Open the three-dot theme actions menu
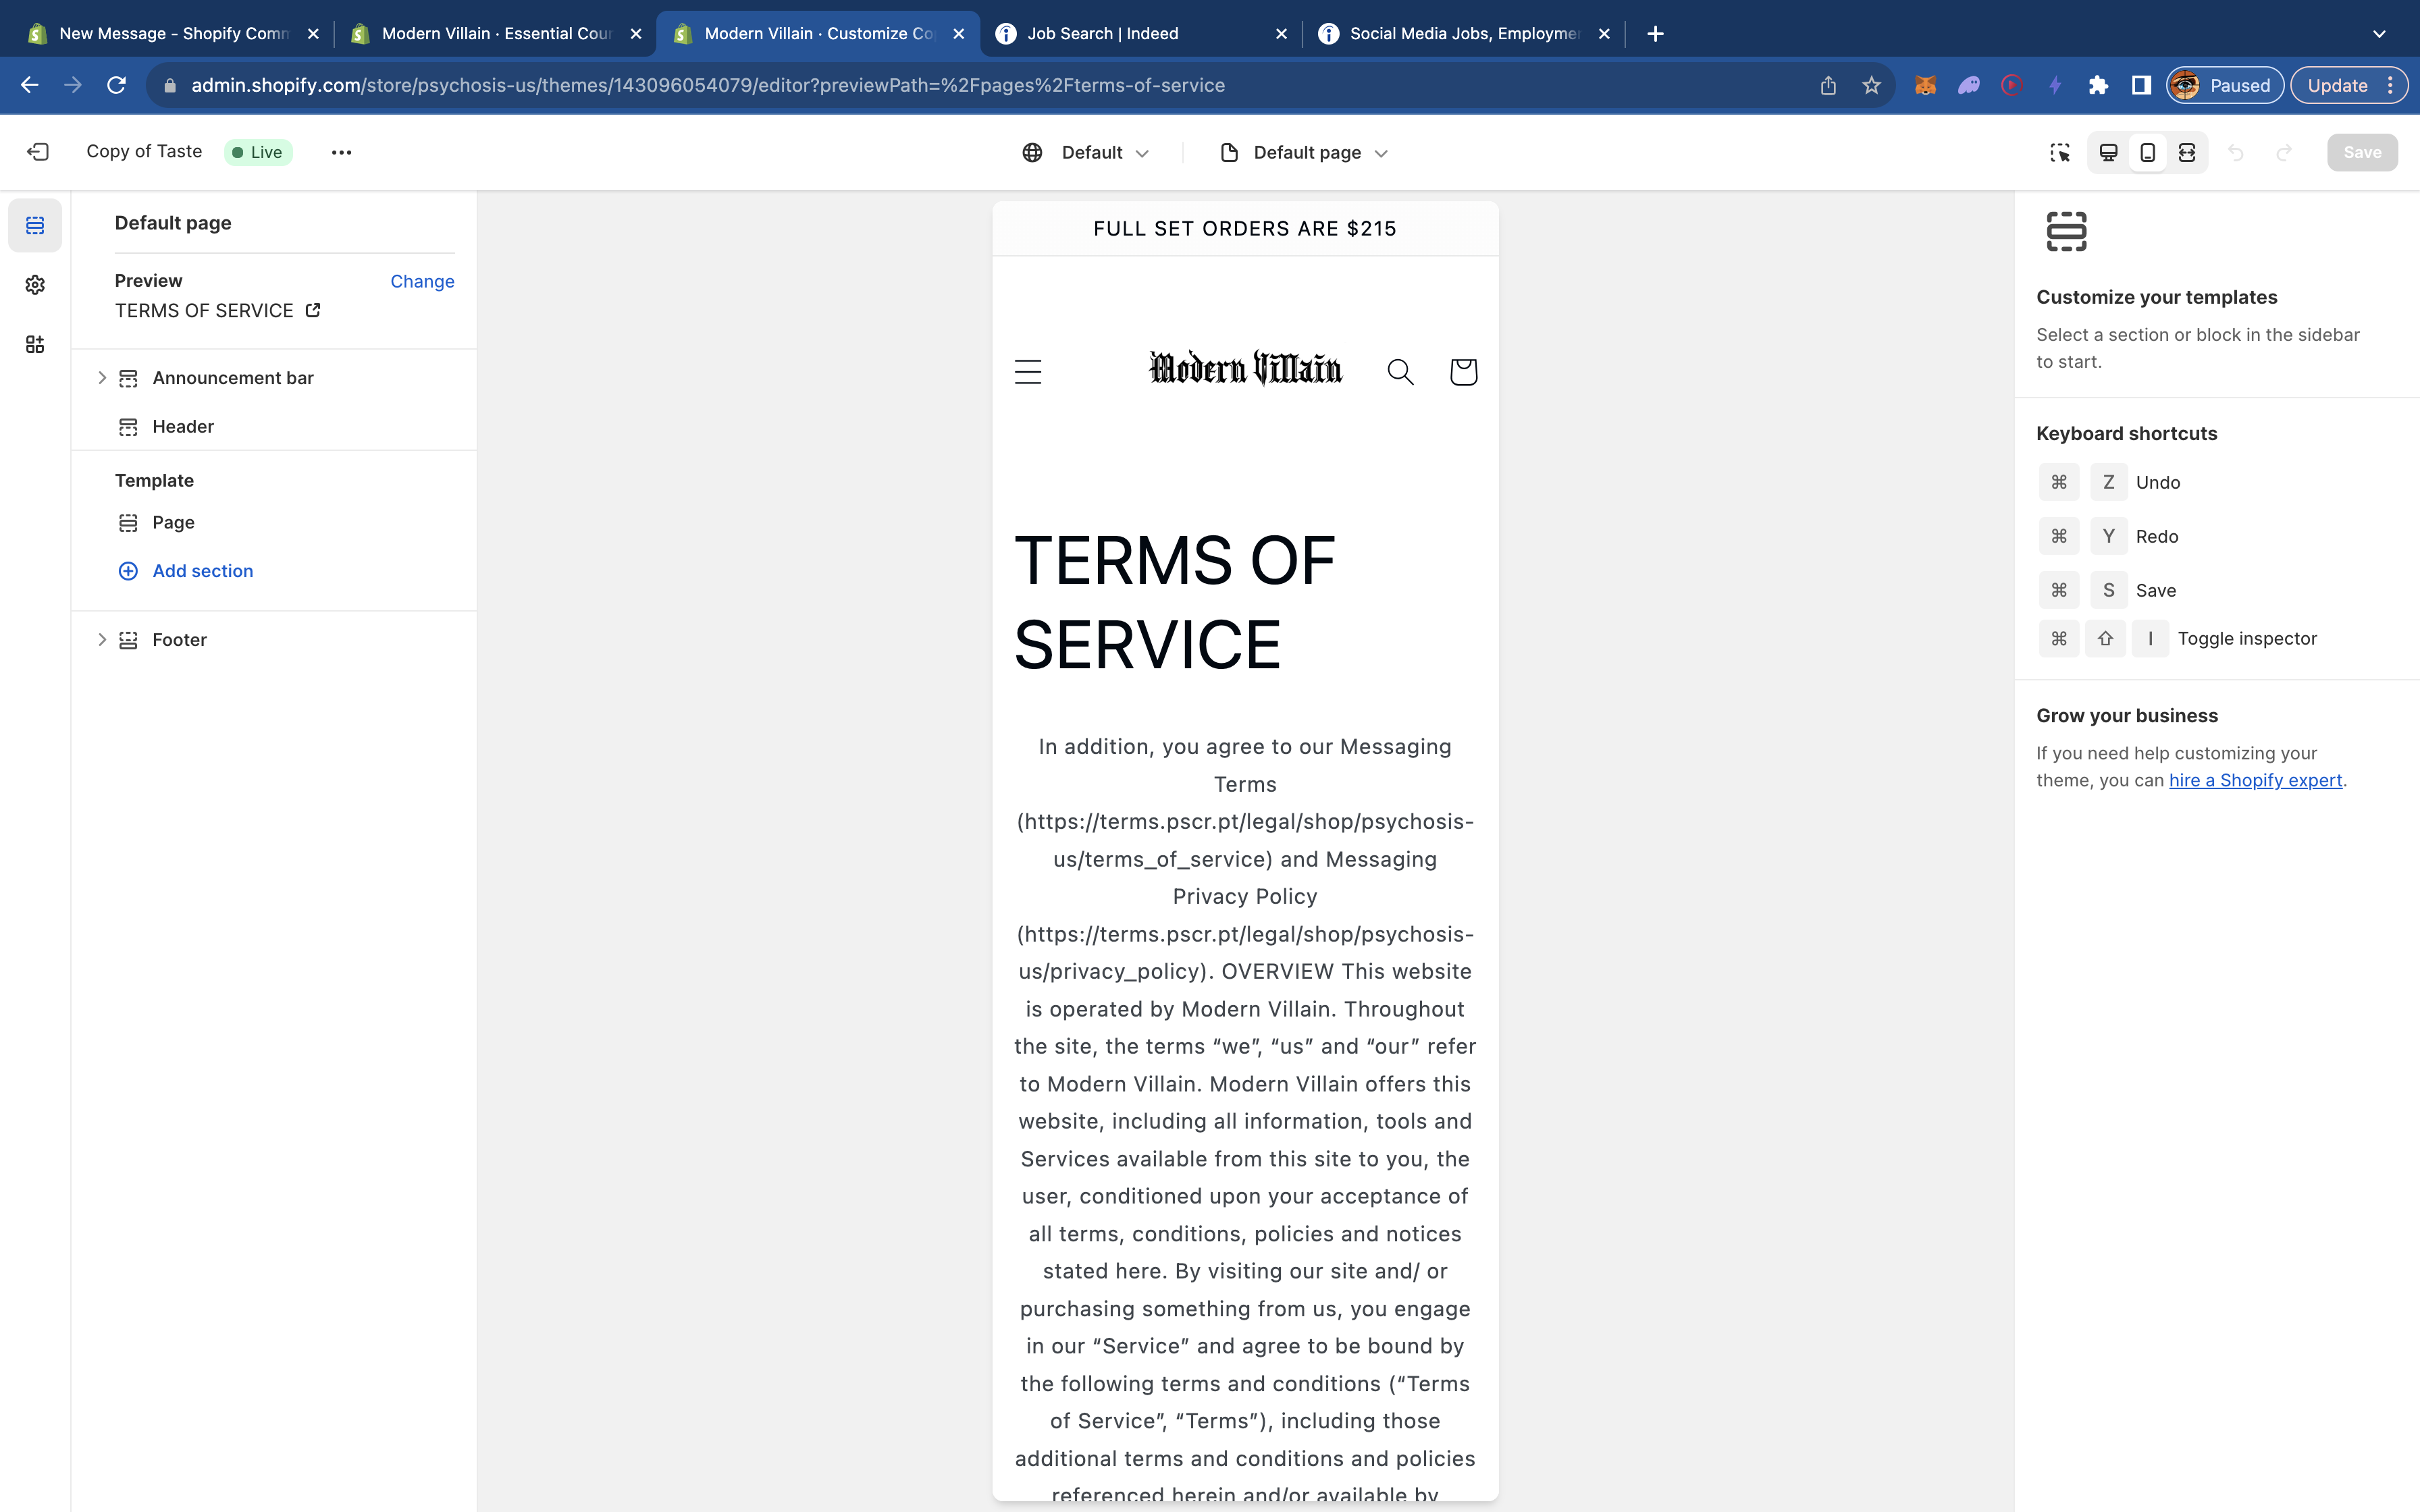The height and width of the screenshot is (1512, 2420). coord(341,152)
